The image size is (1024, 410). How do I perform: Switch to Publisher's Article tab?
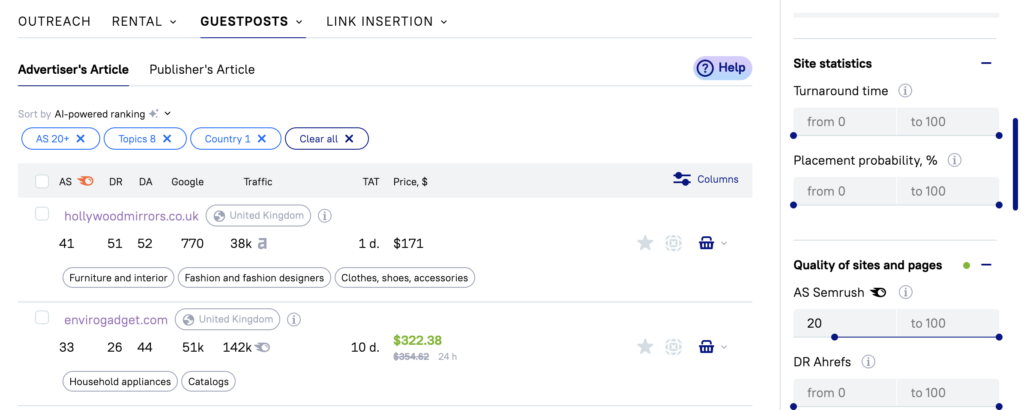[x=202, y=70]
